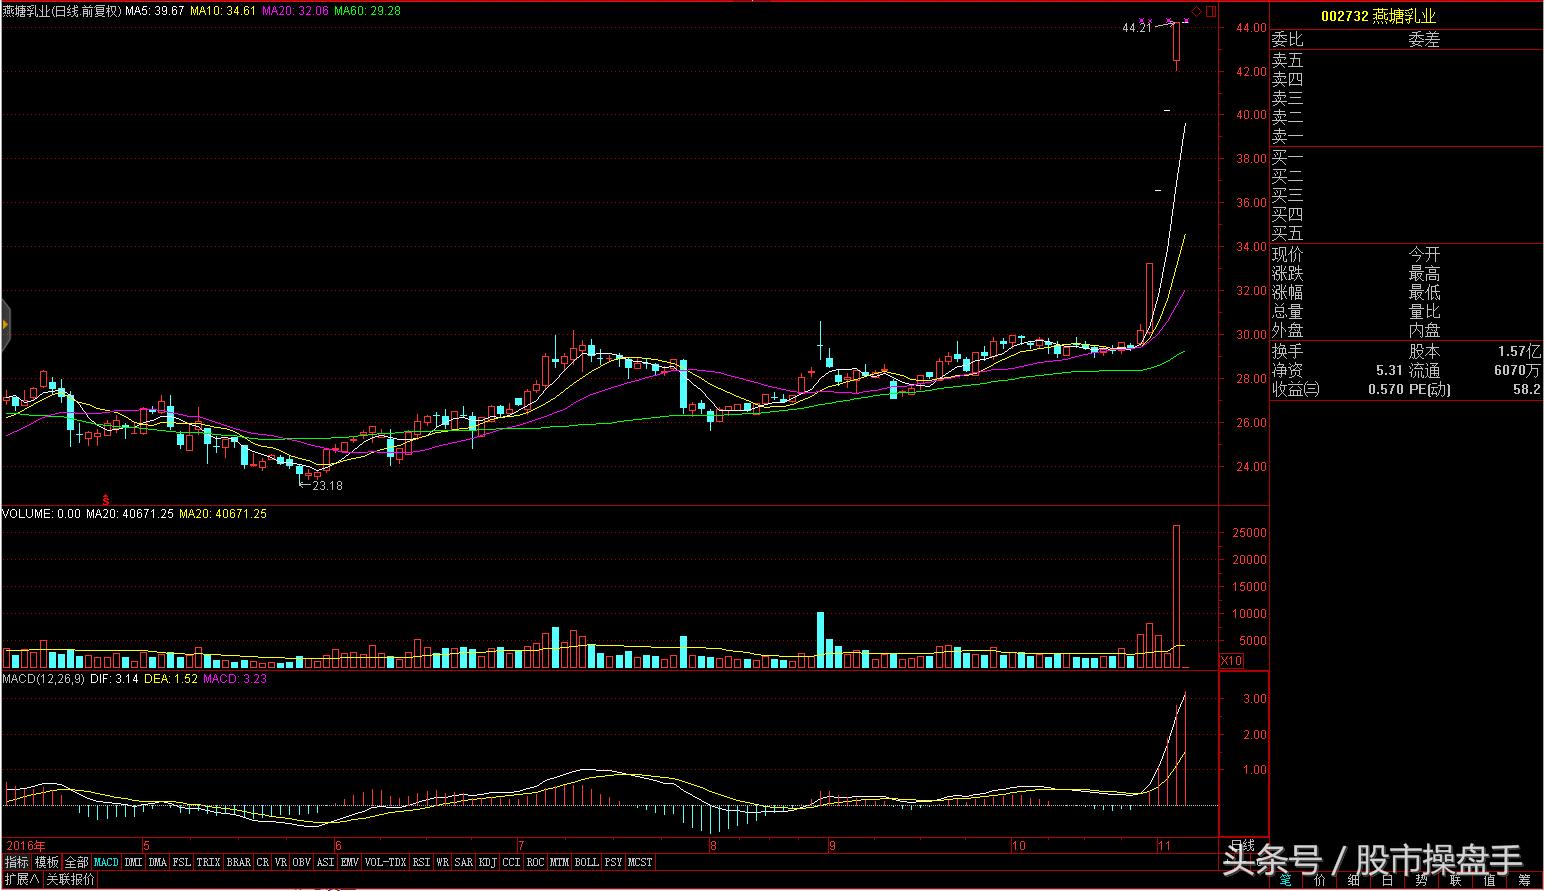
Task: Open the 日线 period selector
Action: pos(1242,846)
